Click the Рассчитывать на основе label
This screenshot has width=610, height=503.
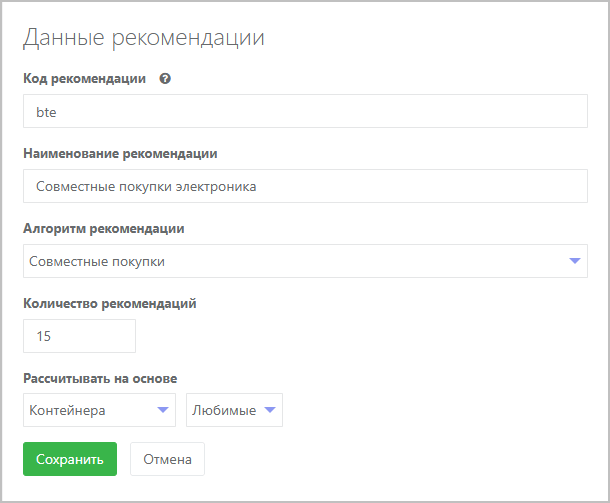(100, 379)
